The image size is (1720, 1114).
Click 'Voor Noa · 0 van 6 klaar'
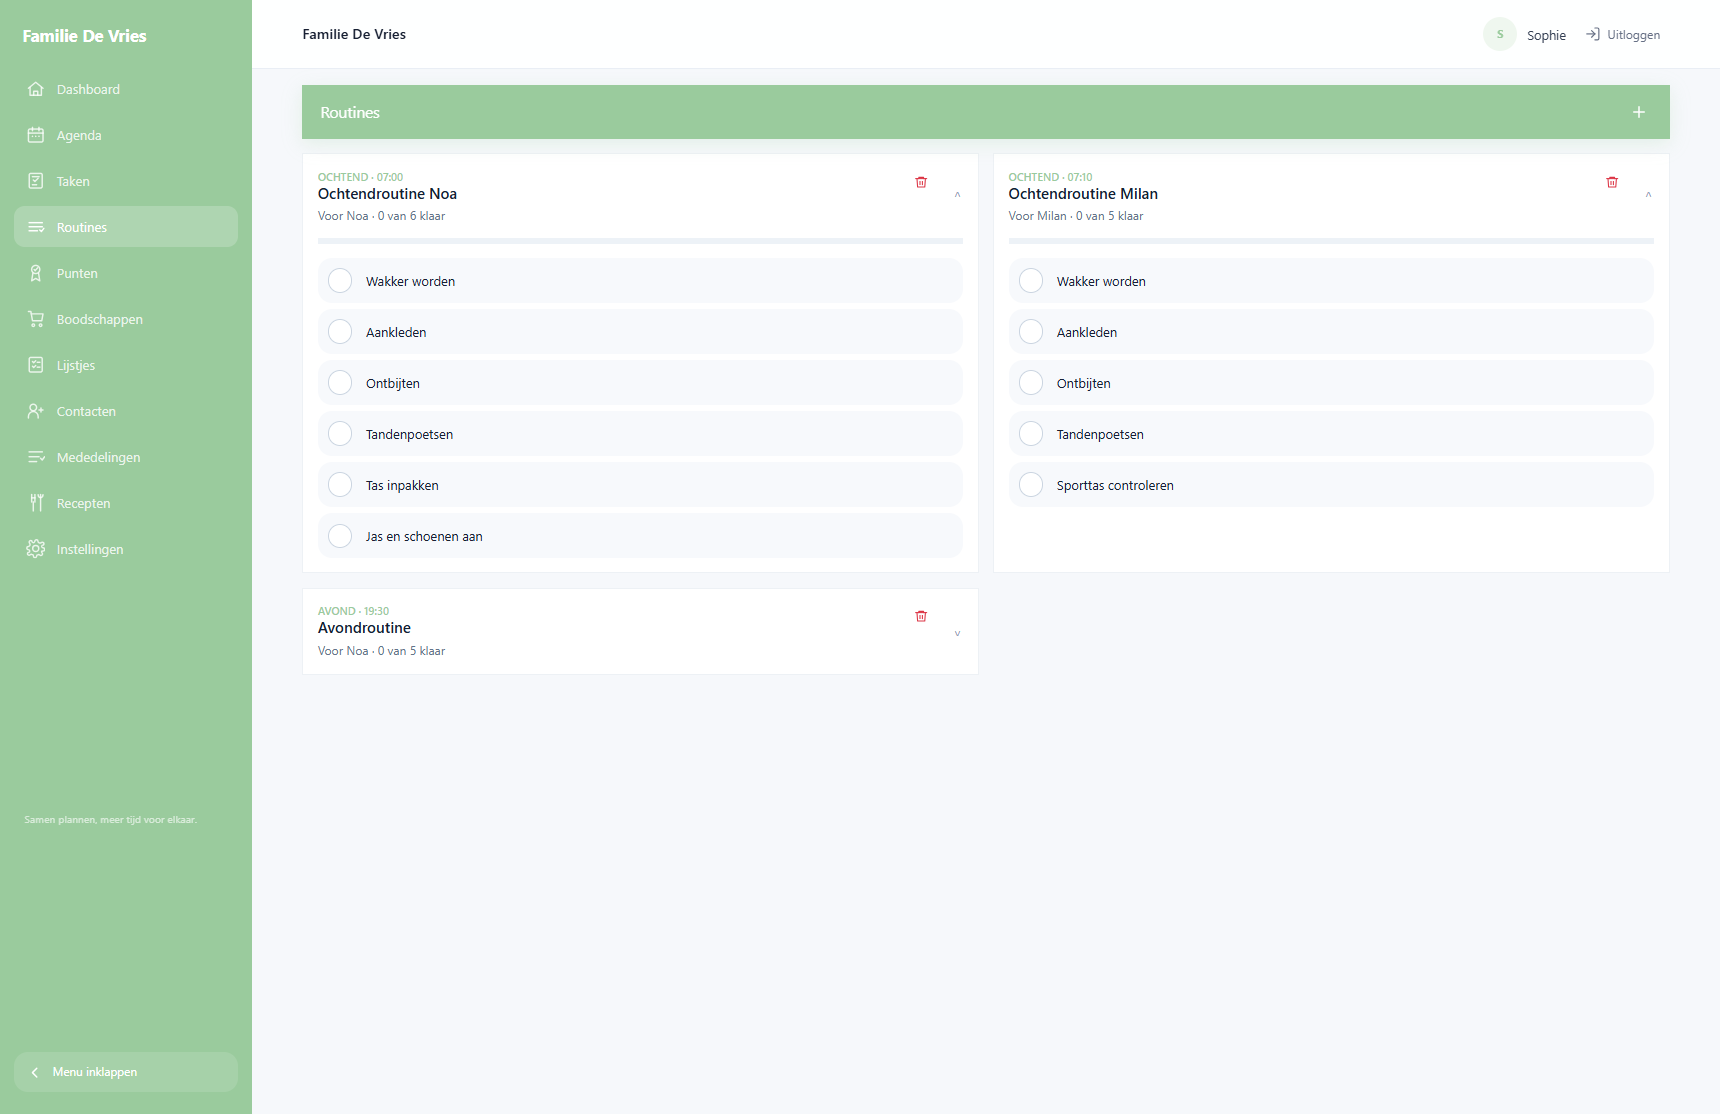click(x=381, y=216)
